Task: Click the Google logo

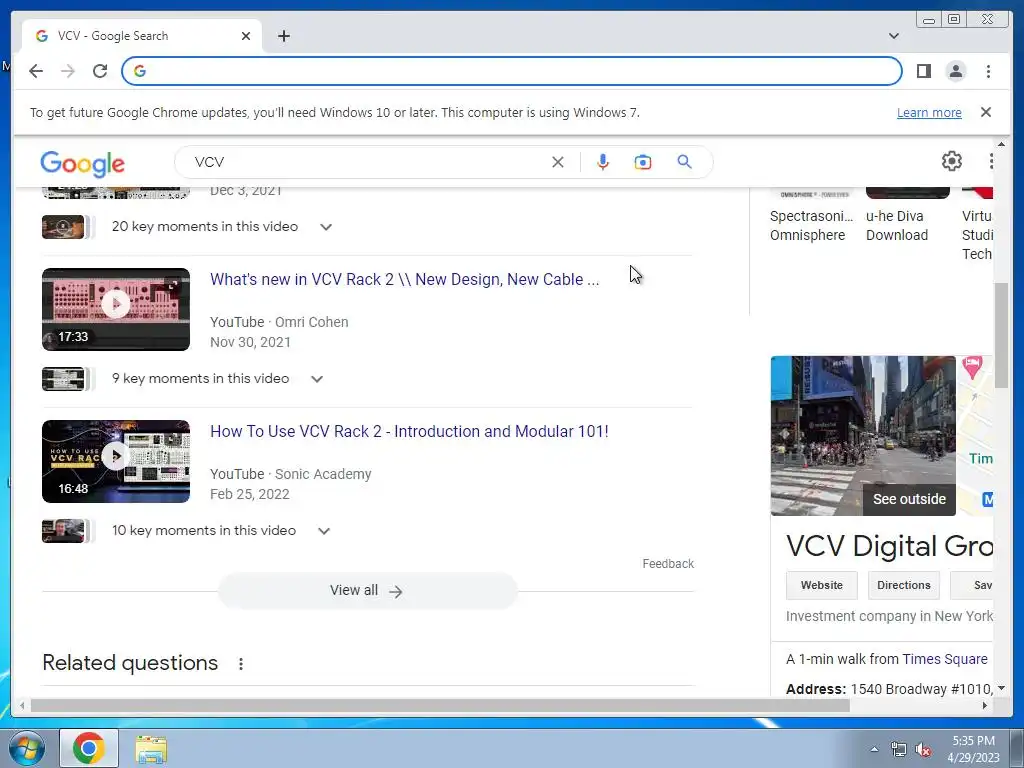Action: click(x=82, y=163)
